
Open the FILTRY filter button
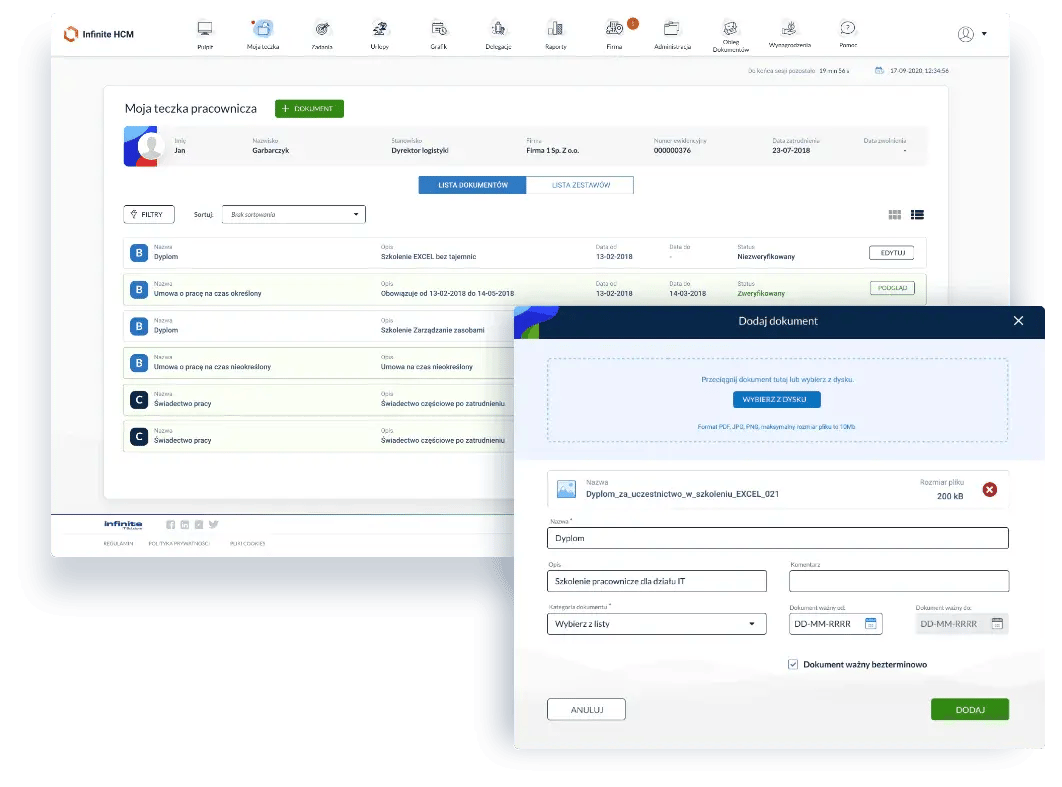tap(149, 214)
